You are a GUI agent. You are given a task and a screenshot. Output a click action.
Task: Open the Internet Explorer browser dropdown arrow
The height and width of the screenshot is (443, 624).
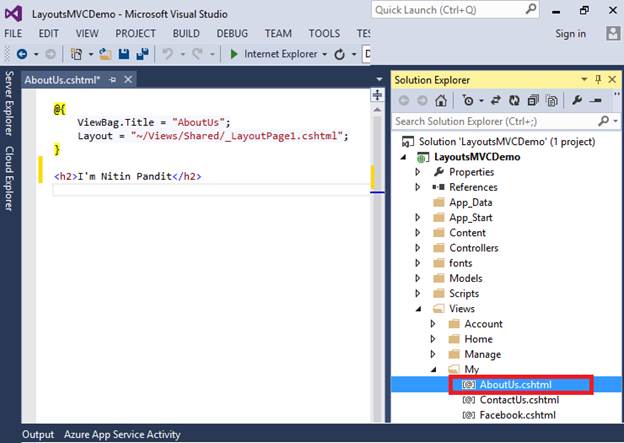(324, 54)
